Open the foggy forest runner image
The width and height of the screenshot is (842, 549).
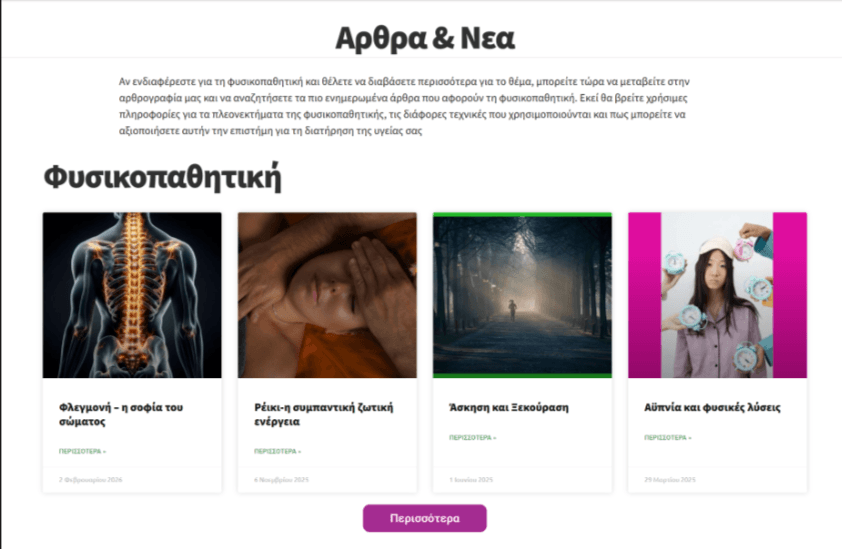pos(522,295)
